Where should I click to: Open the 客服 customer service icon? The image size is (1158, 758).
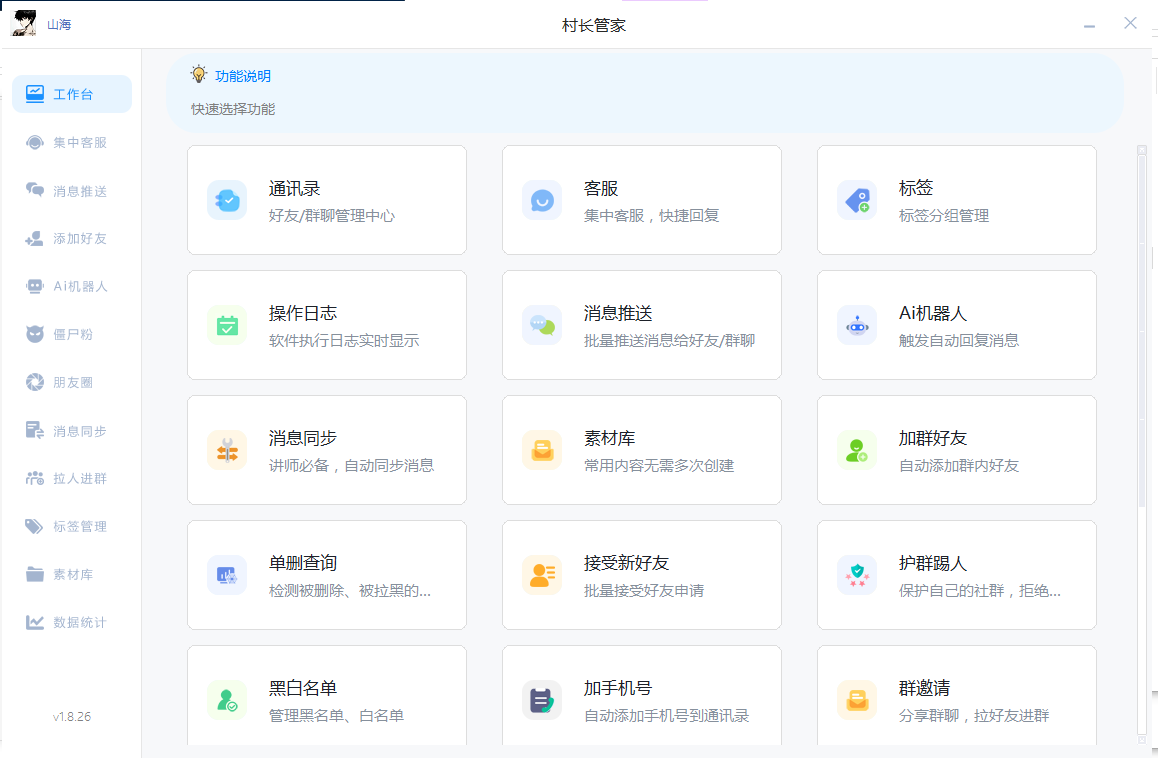[542, 200]
